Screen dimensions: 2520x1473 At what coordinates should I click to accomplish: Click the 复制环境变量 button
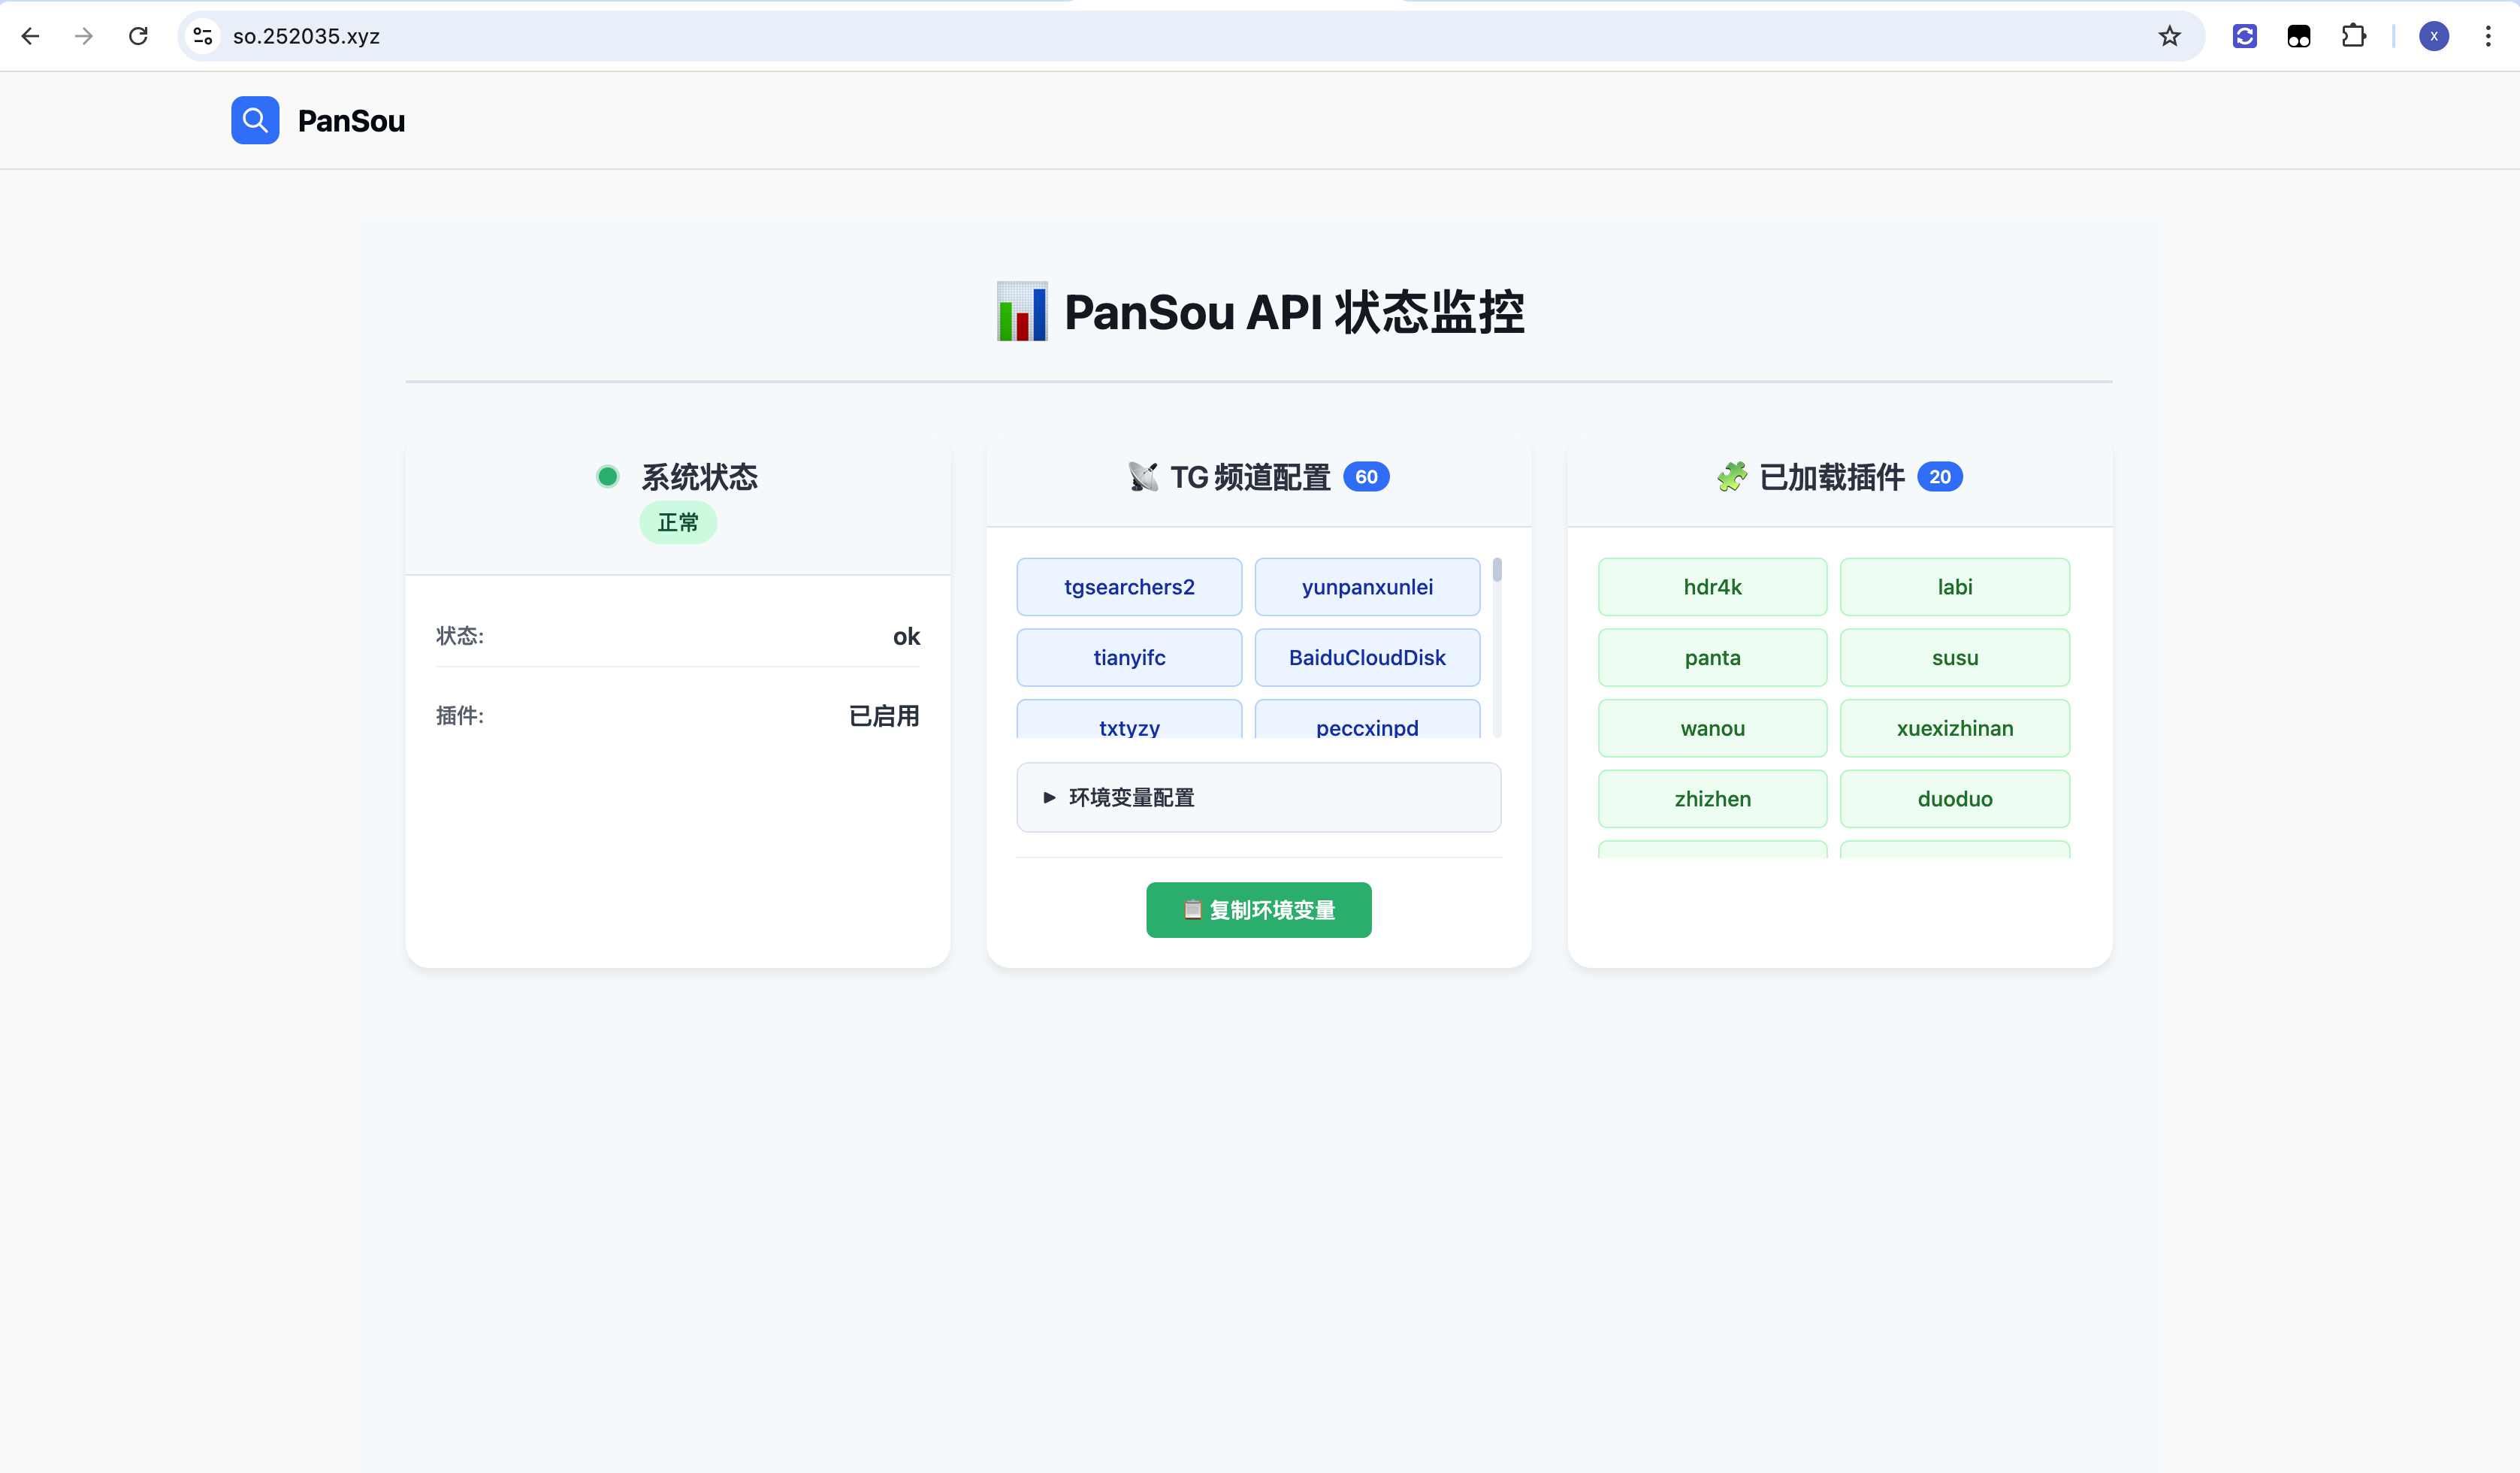pyautogui.click(x=1258, y=909)
